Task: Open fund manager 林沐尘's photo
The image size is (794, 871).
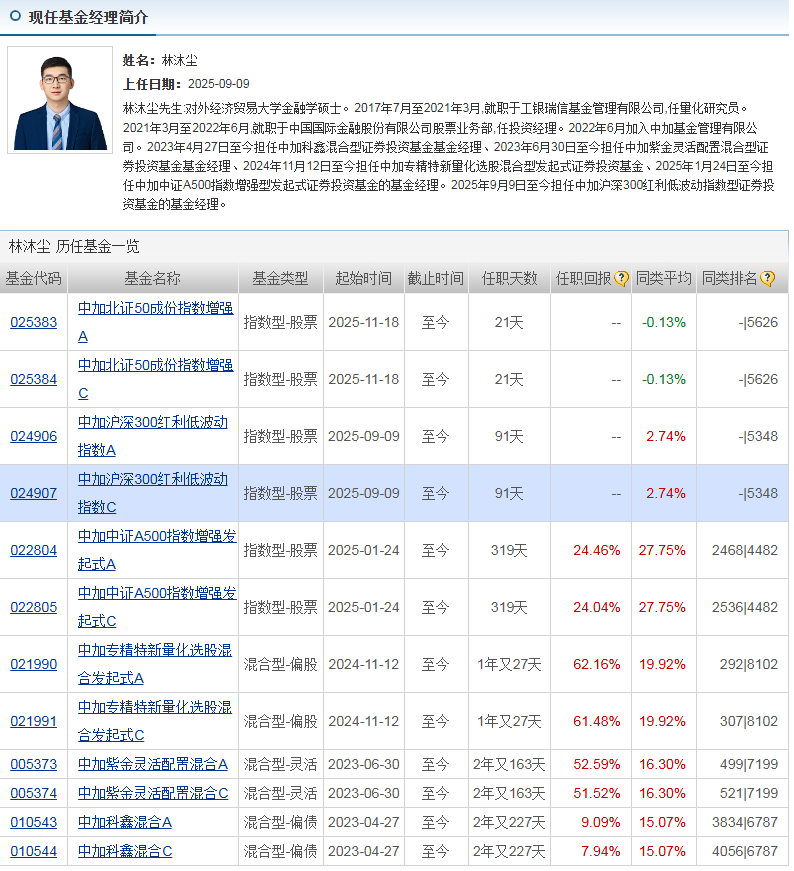Action: [x=60, y=100]
